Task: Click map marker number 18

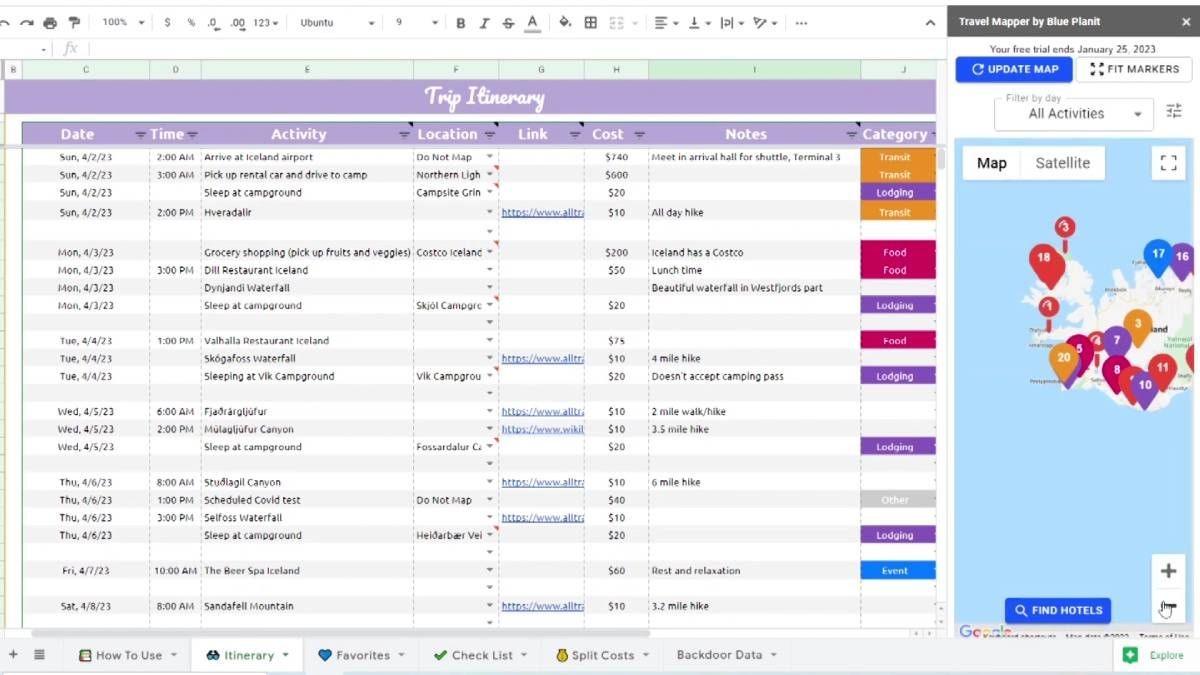Action: tap(1044, 261)
